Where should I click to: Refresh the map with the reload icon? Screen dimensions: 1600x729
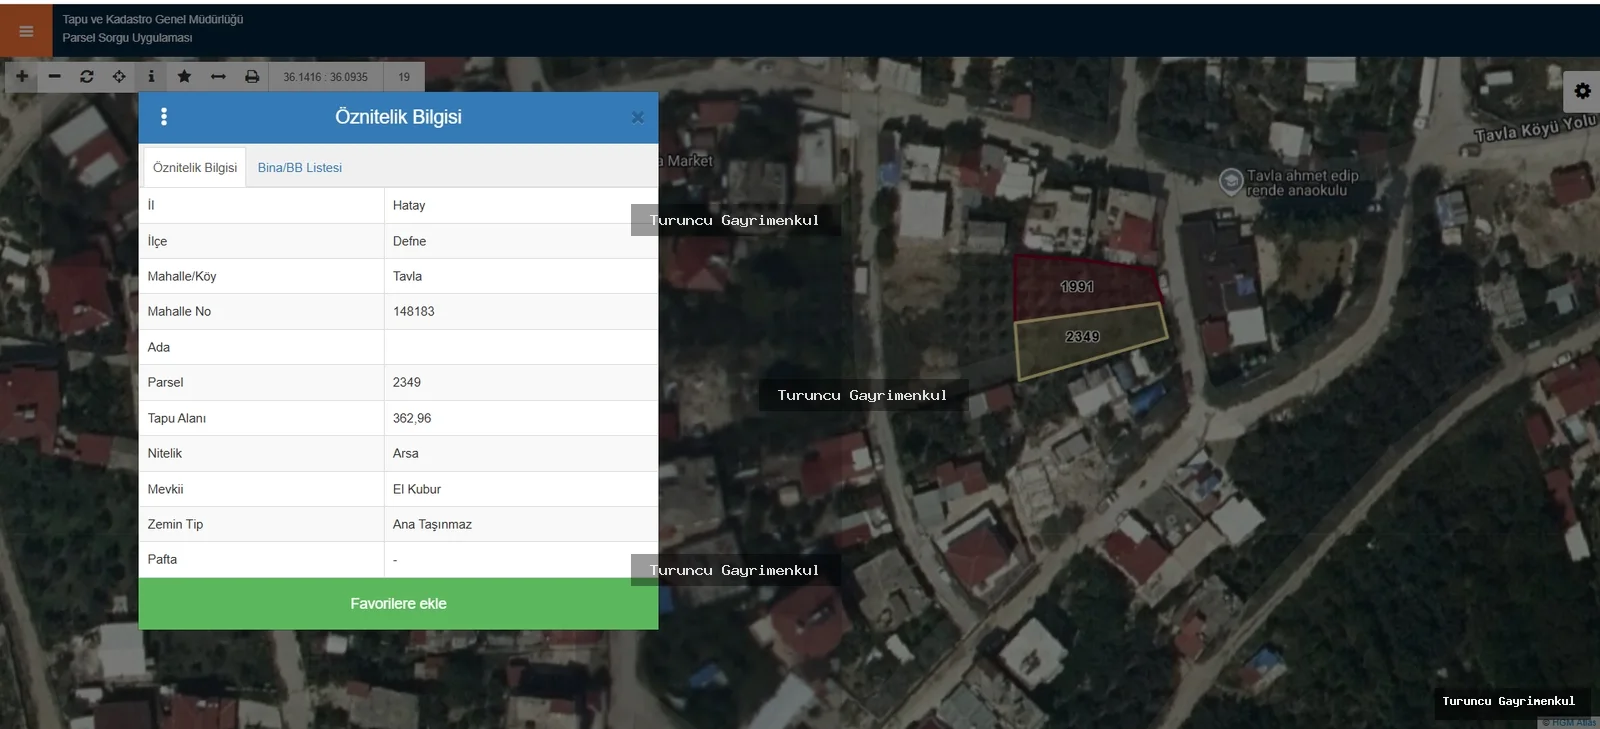coord(87,77)
